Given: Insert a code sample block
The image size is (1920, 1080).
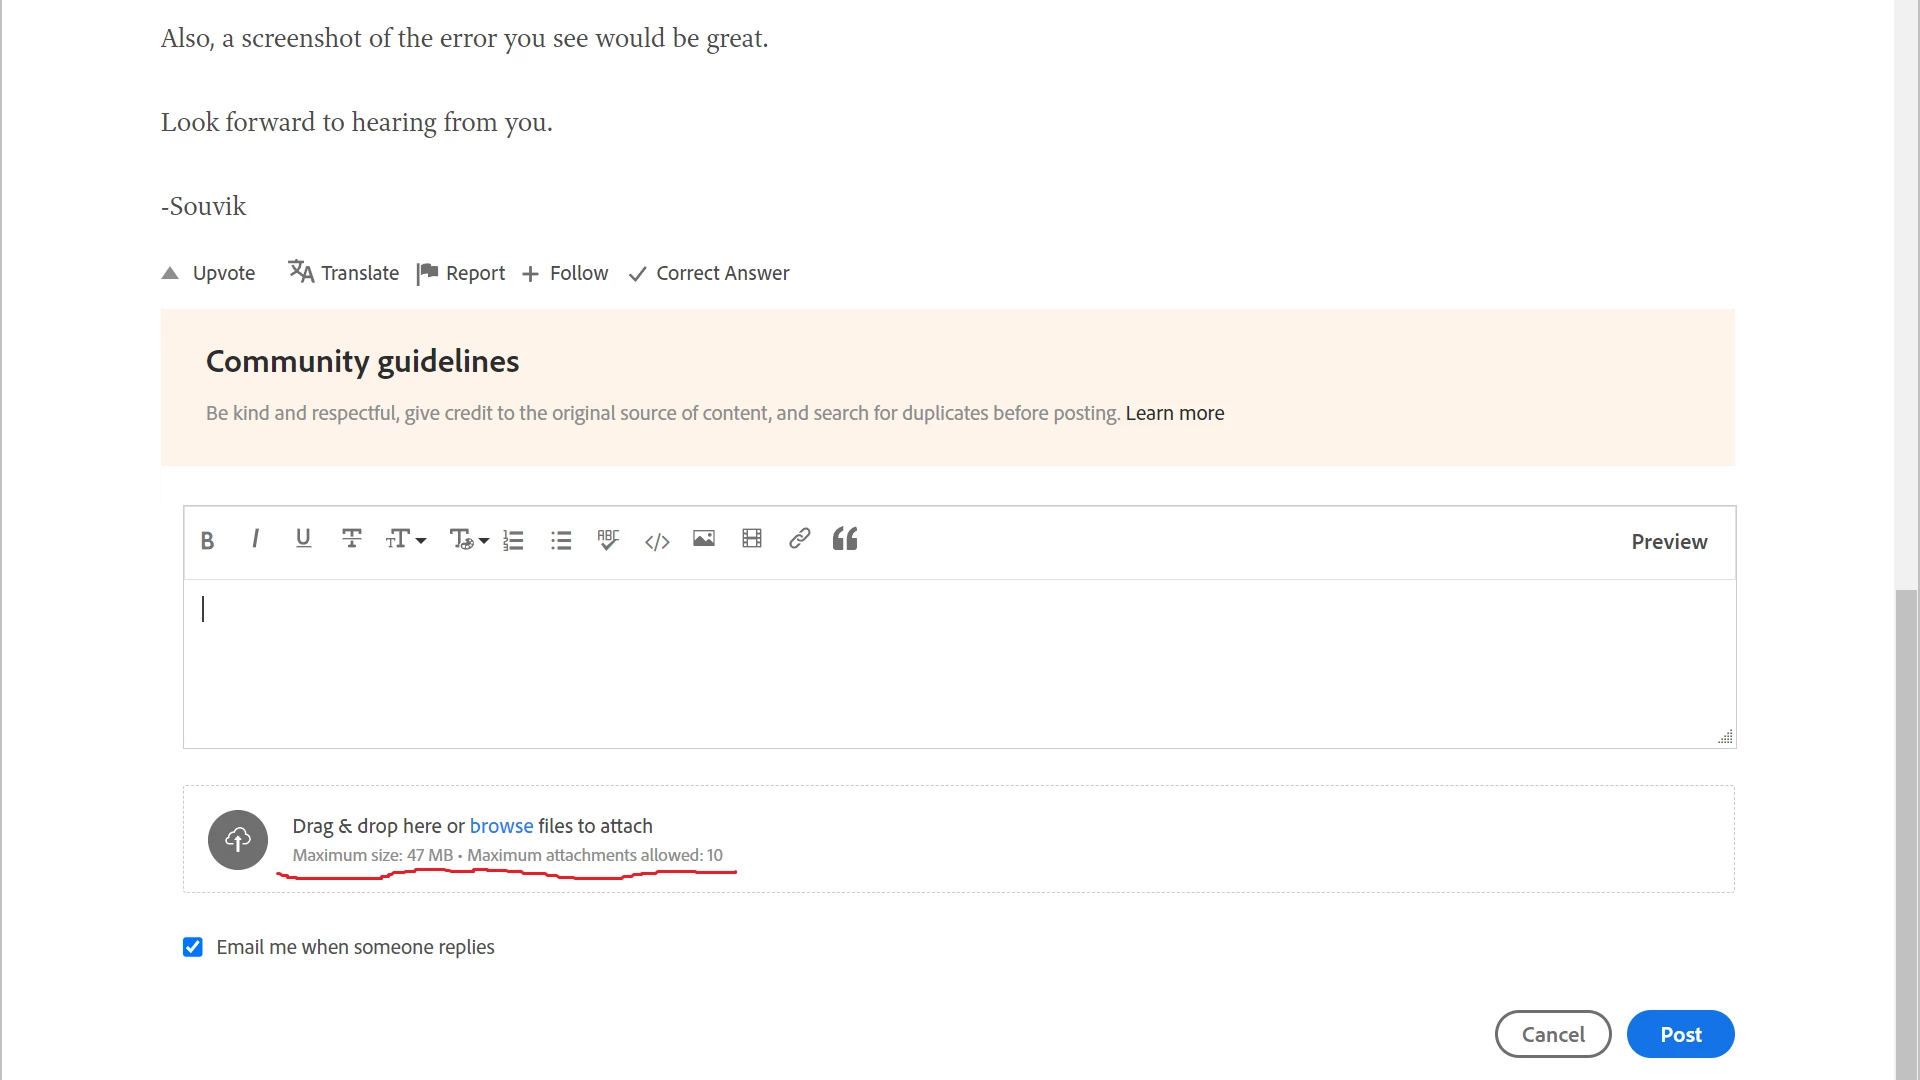Looking at the screenshot, I should click(657, 542).
